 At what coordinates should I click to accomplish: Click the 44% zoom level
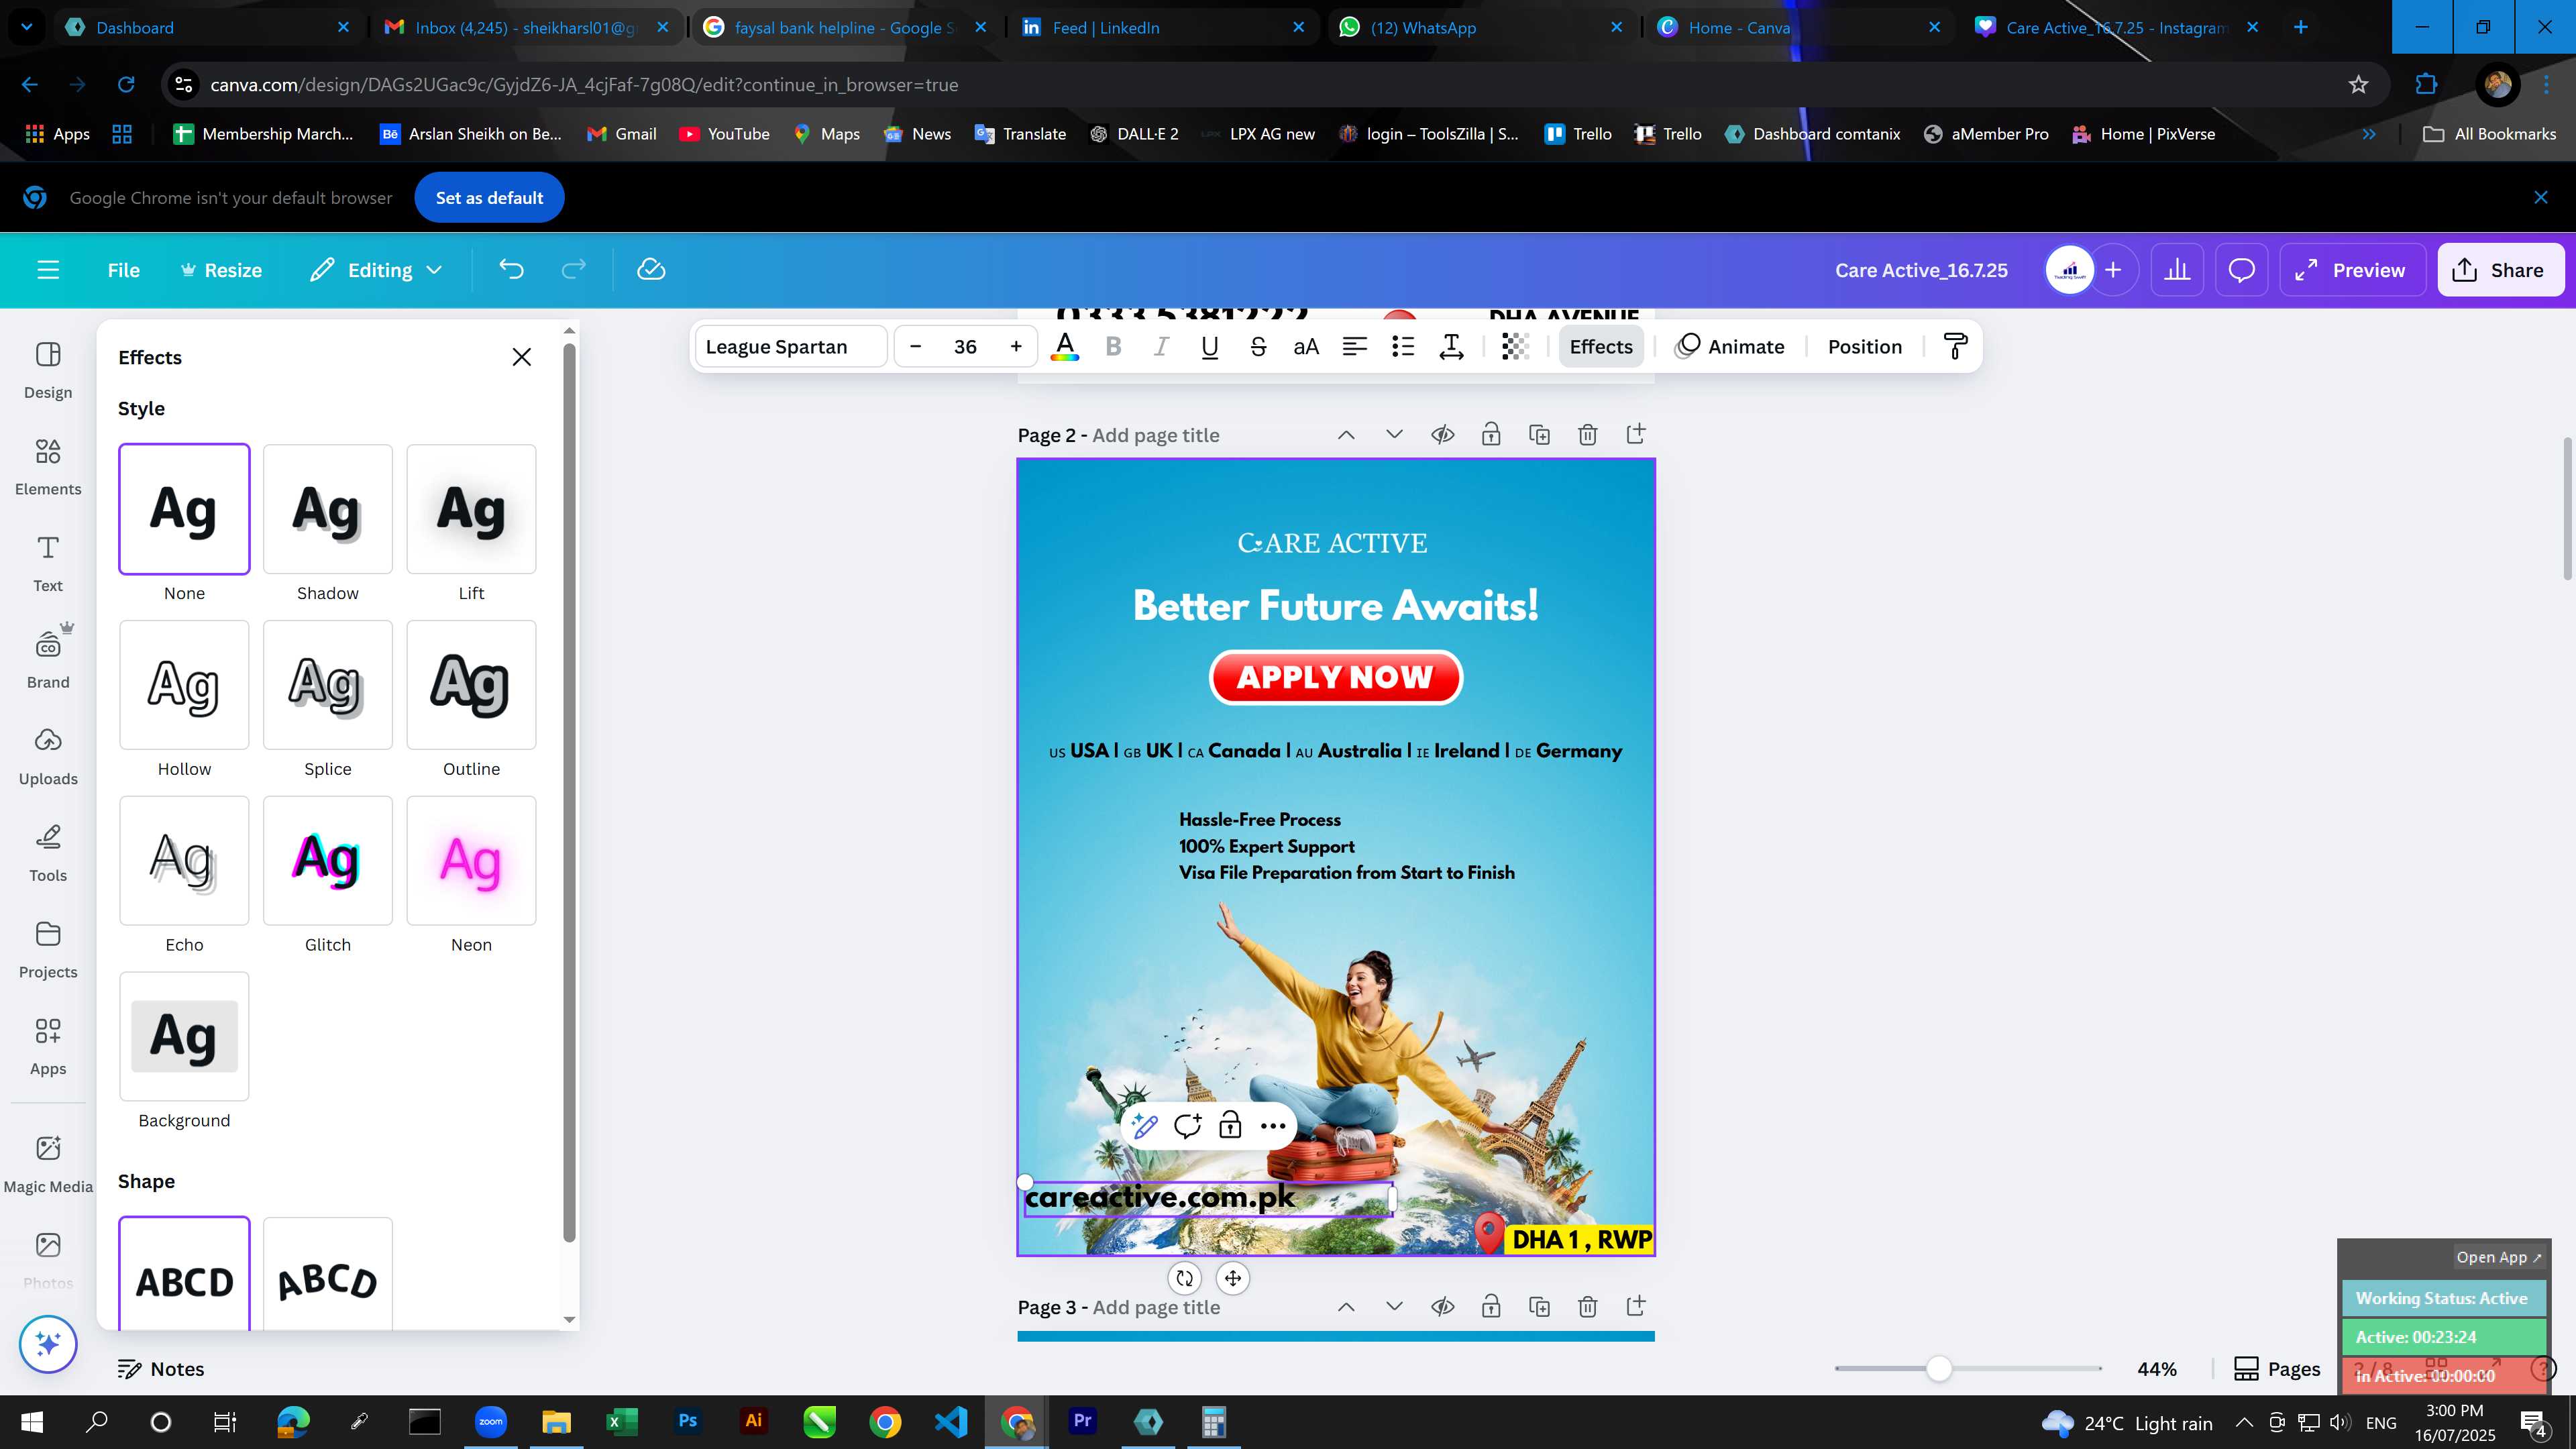pyautogui.click(x=2157, y=1369)
